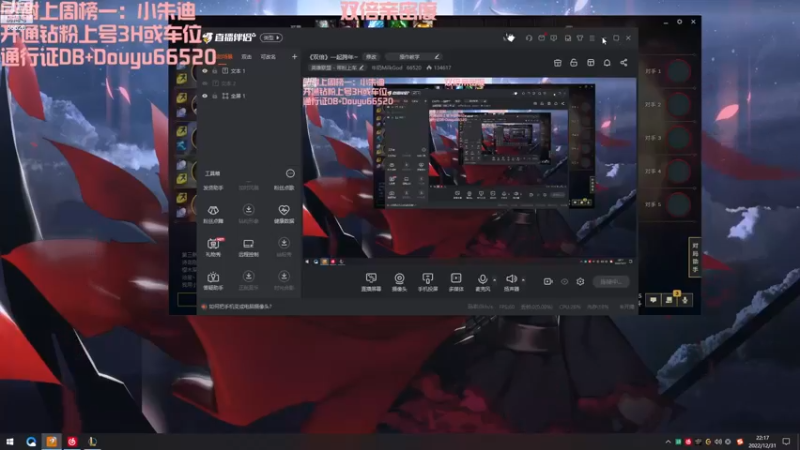Open the settings gear in bottom toolbar

point(580,282)
